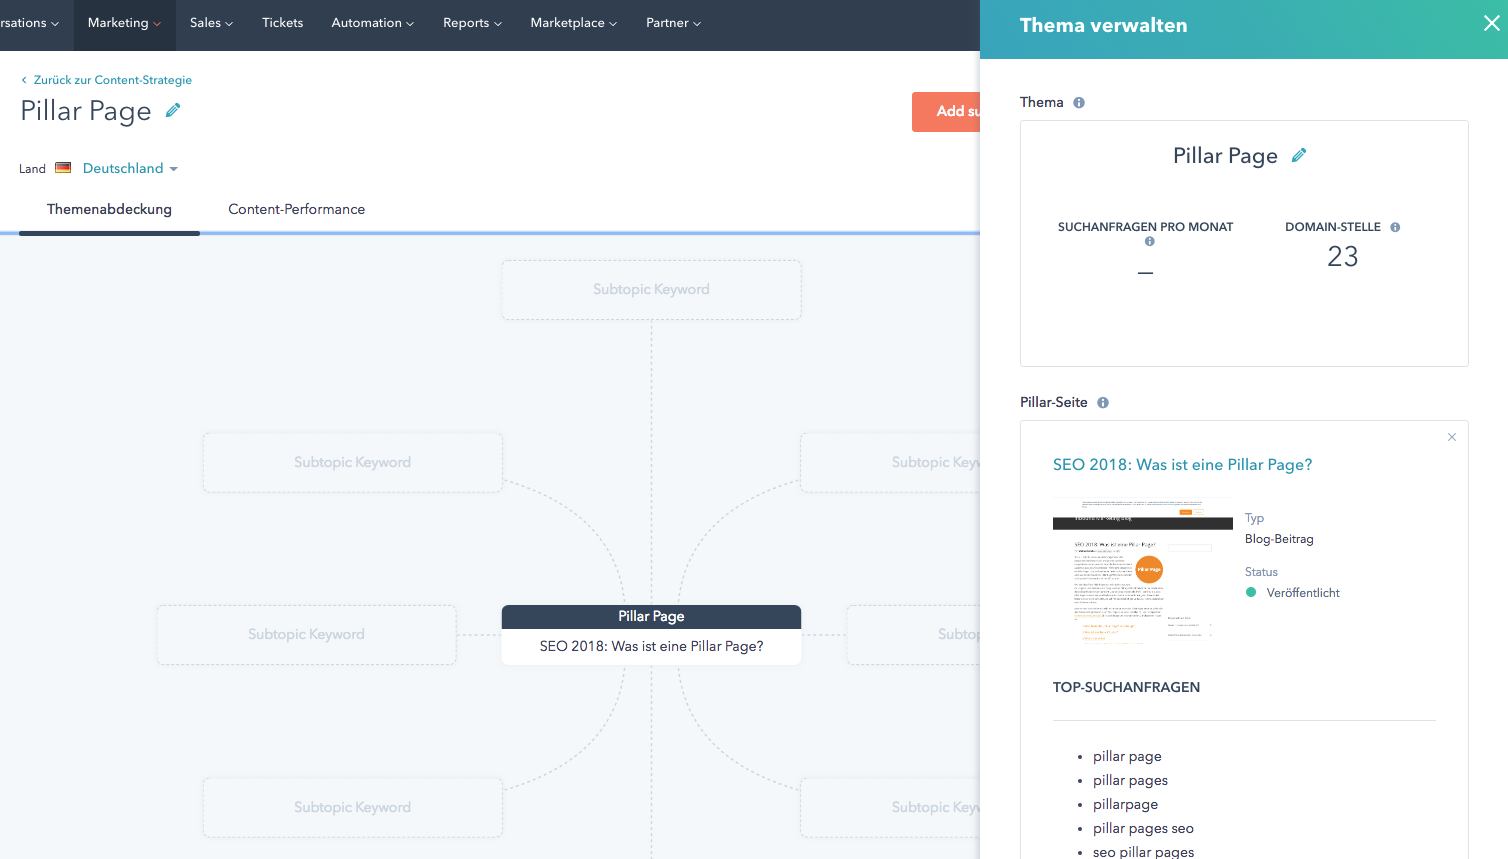Open the Reports menu
Screen dimensions: 1508x859
472,23
